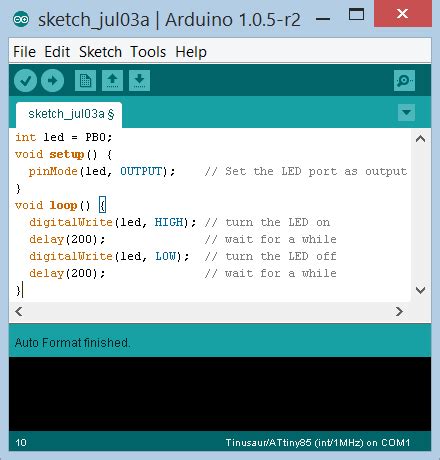440x460 pixels.
Task: Click 'pinMode(led, OUTPUT);' in code
Action: 102,172
